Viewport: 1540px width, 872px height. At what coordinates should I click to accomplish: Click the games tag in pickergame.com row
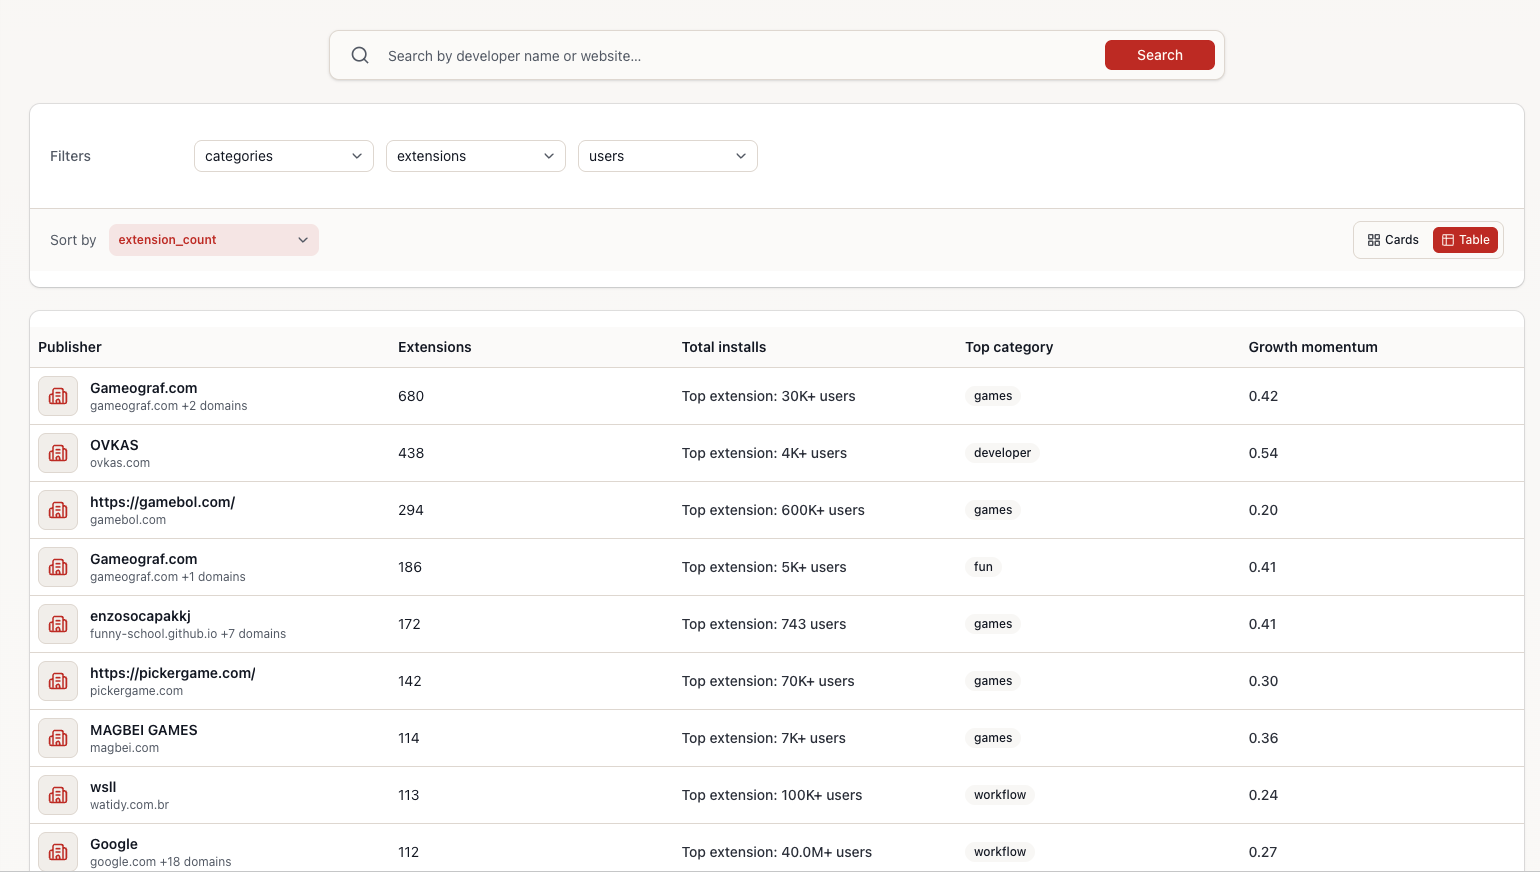click(x=993, y=681)
